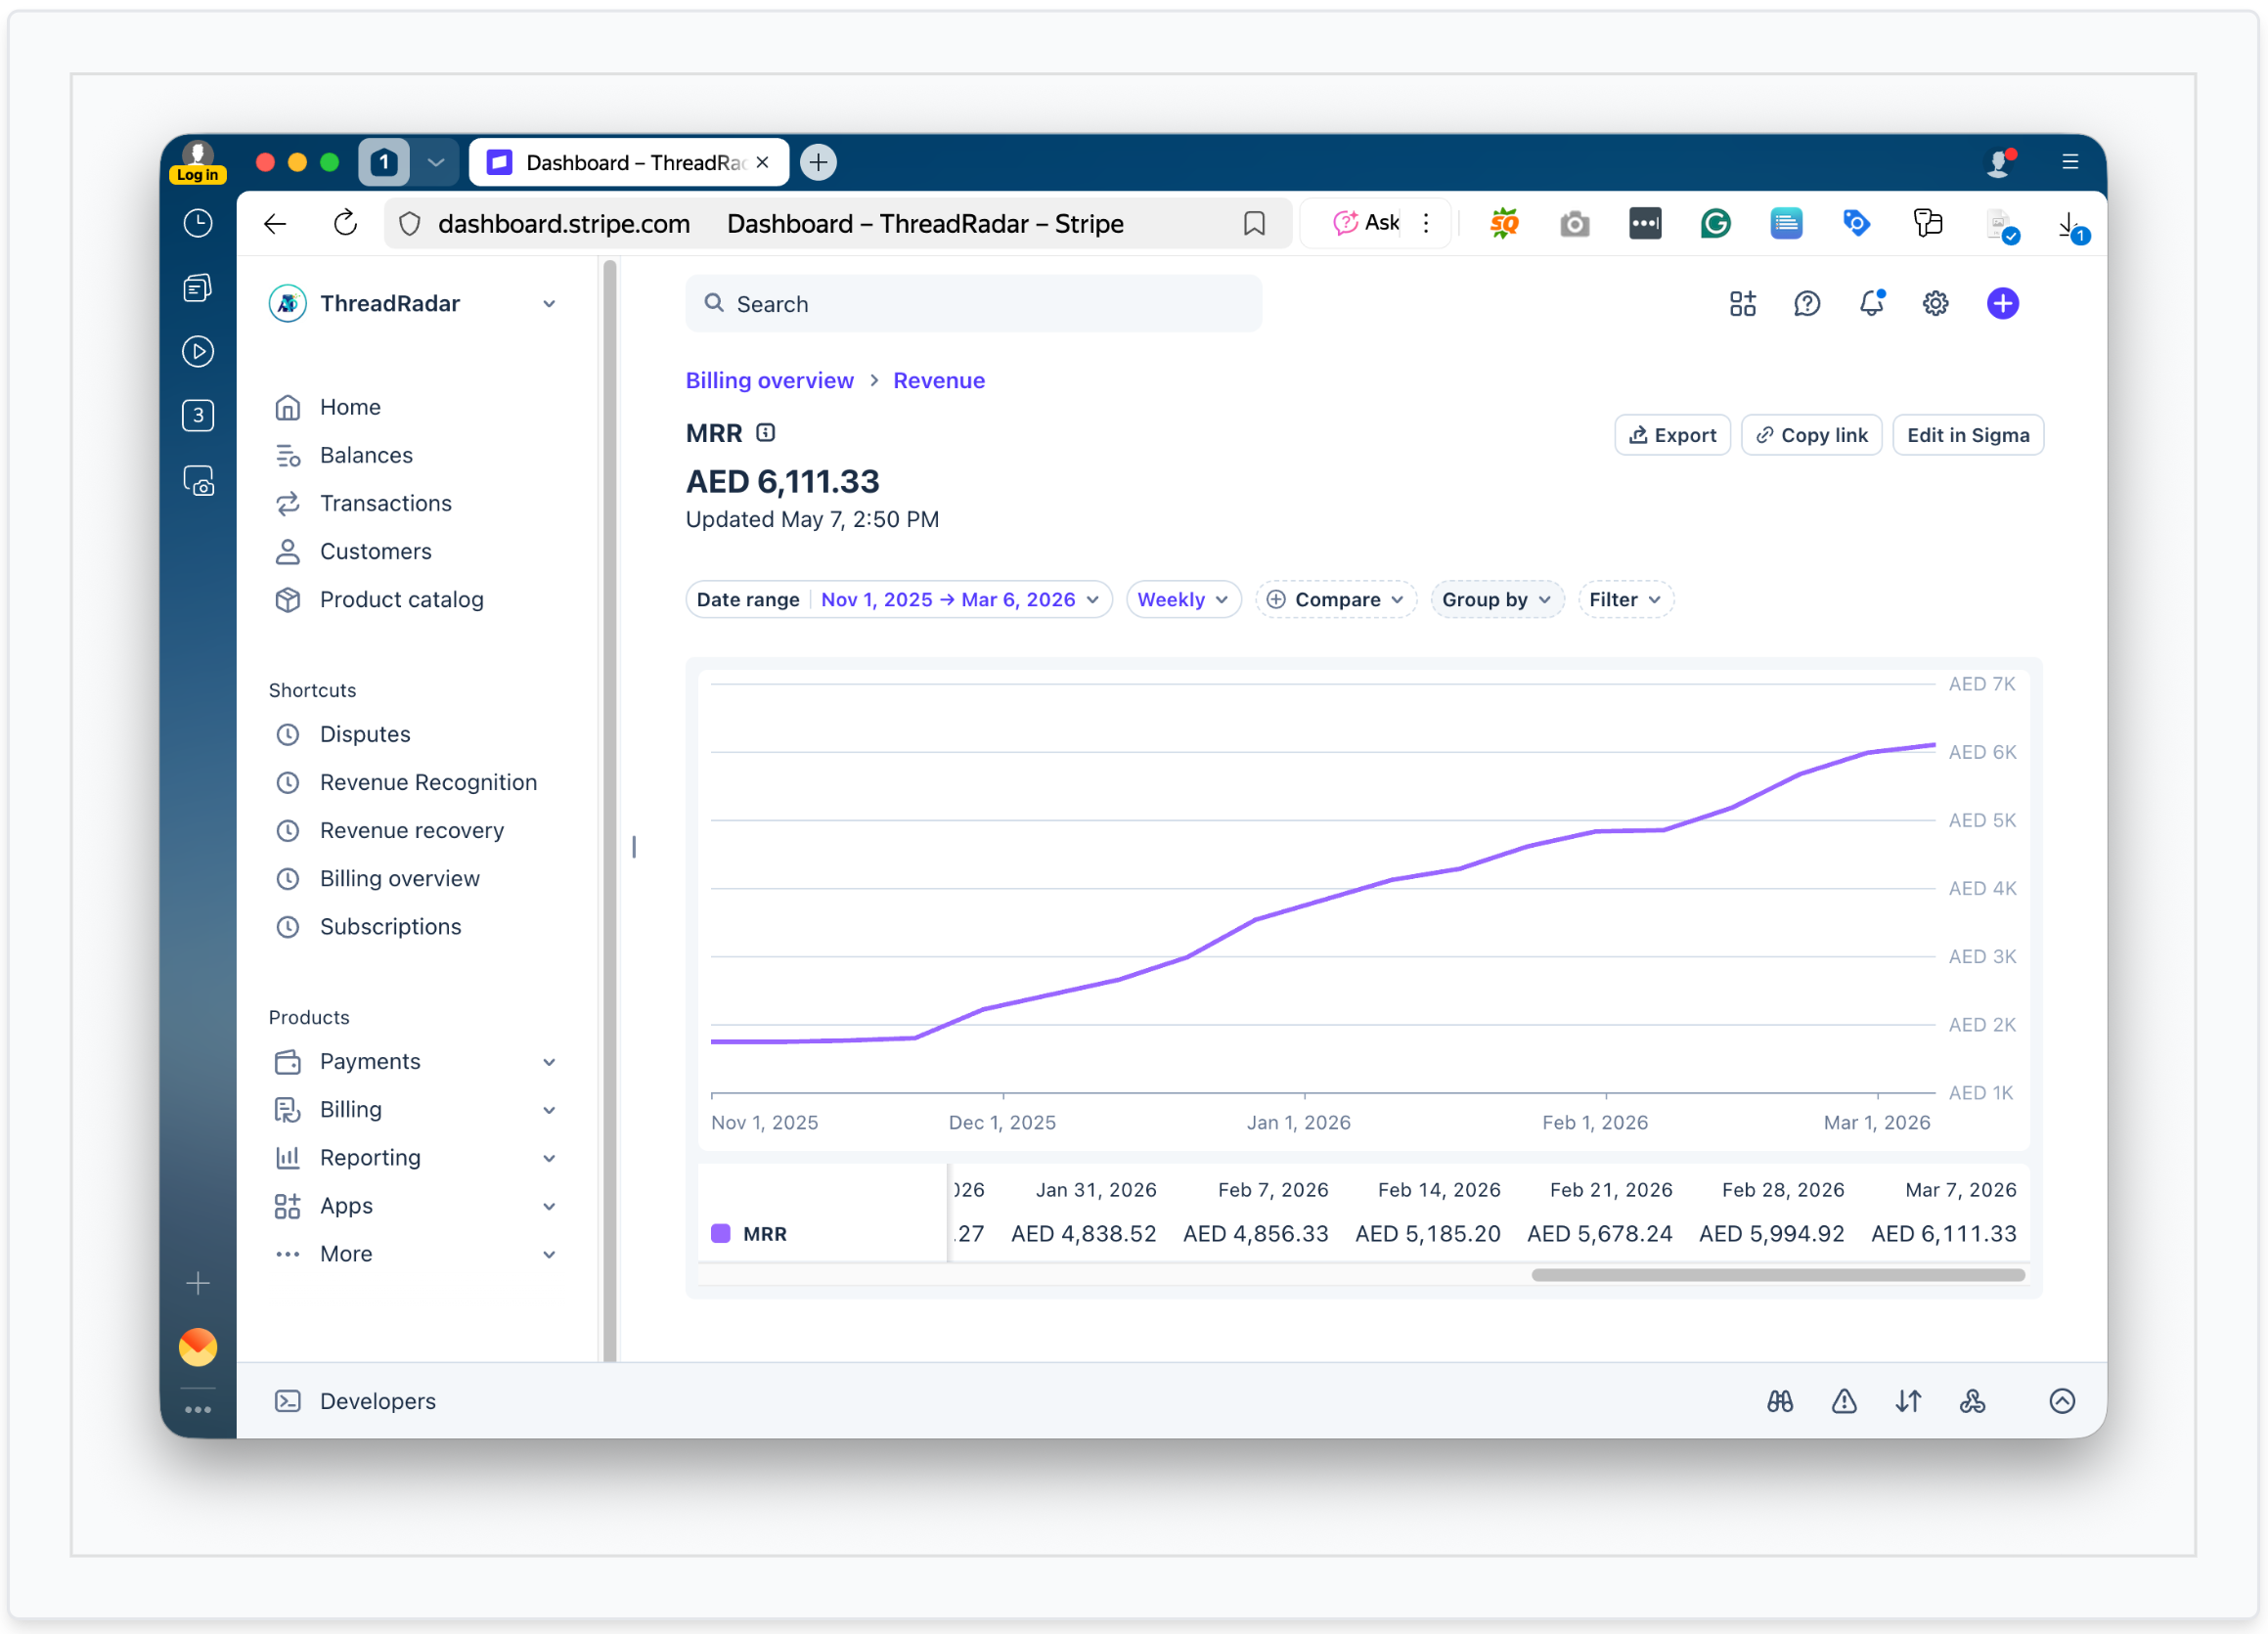Screen dimensions: 2268x1634
Task: Open the Compare dropdown
Action: click(x=1335, y=600)
